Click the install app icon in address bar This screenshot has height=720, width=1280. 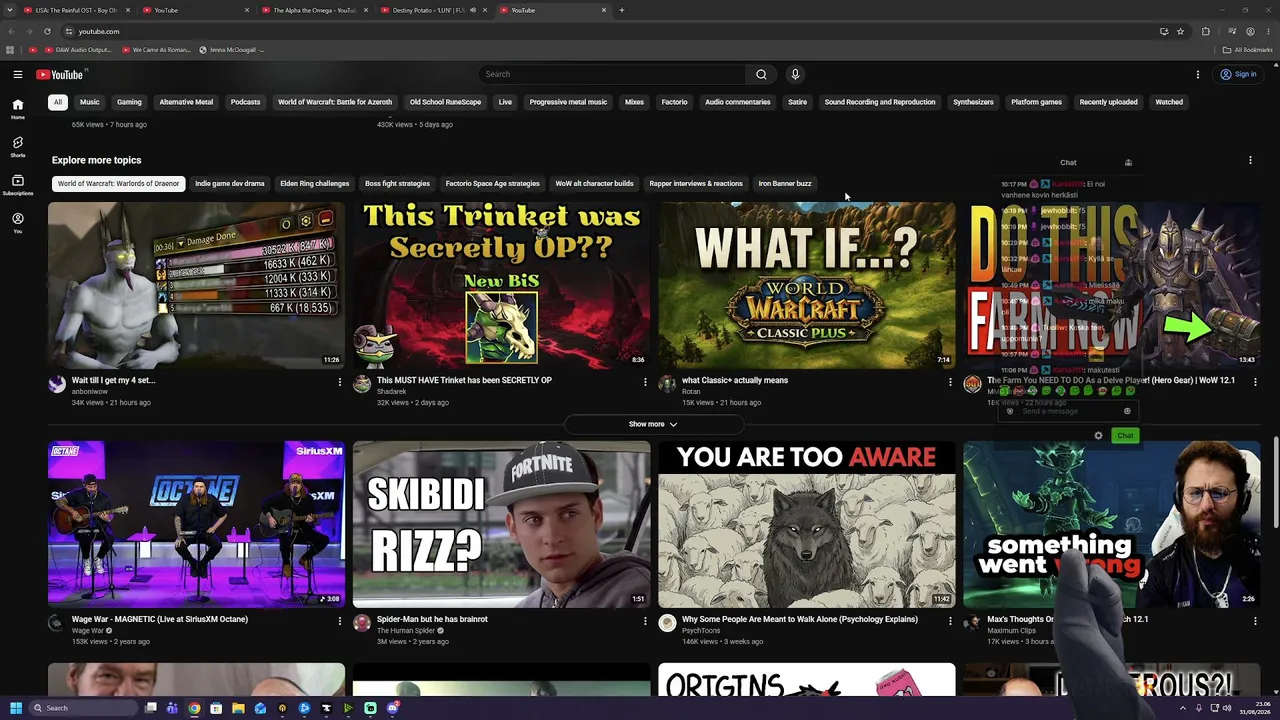[x=1163, y=31]
